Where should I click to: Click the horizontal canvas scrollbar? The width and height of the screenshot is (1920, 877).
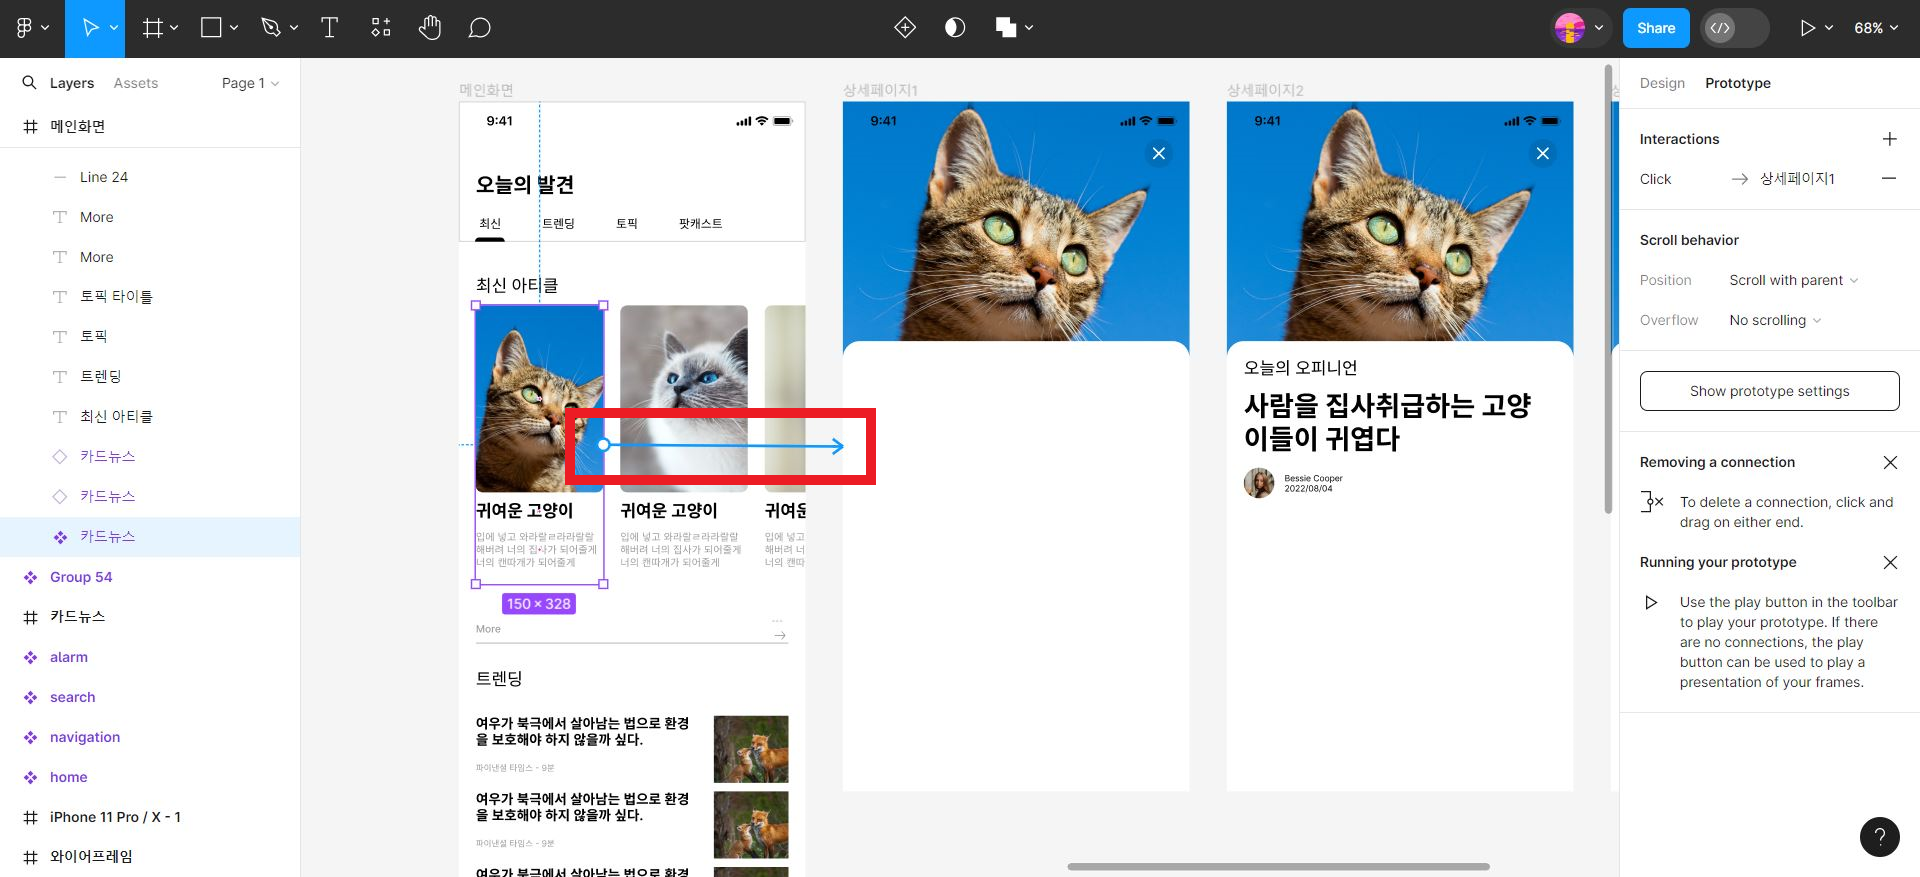coord(1278,866)
